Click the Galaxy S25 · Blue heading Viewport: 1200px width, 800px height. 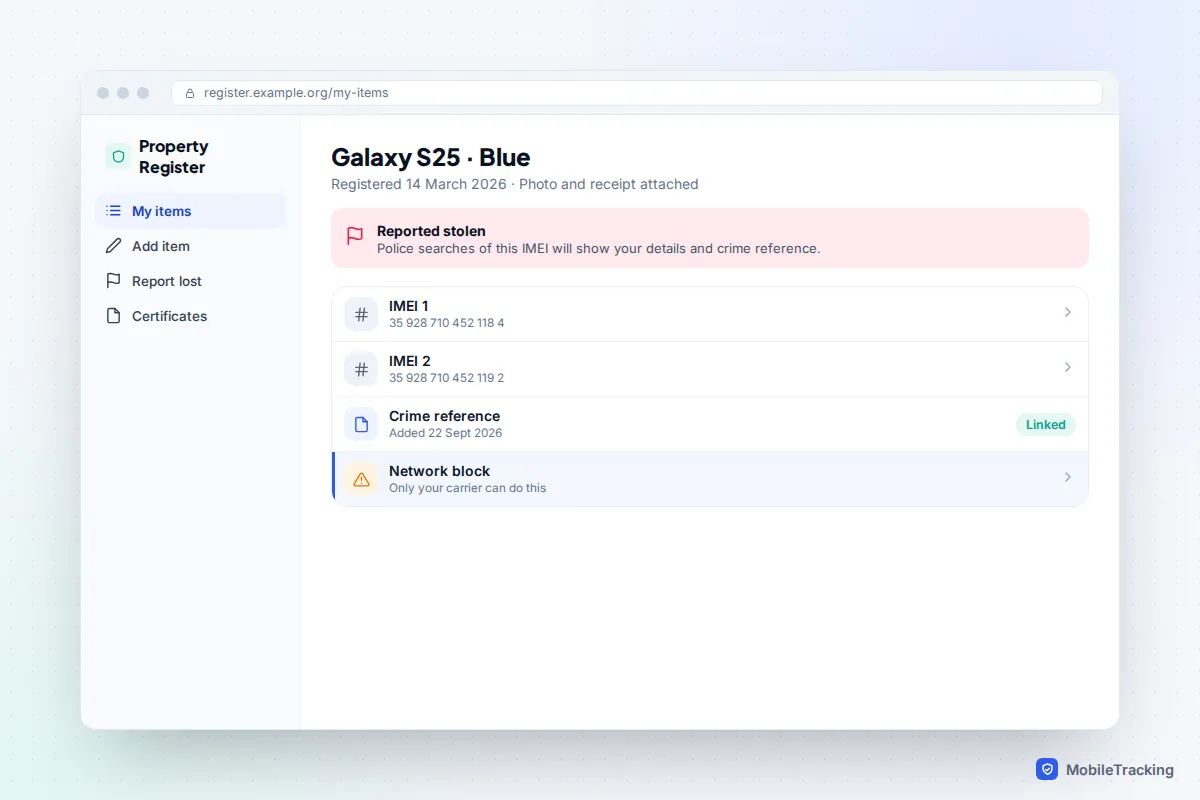tap(431, 157)
